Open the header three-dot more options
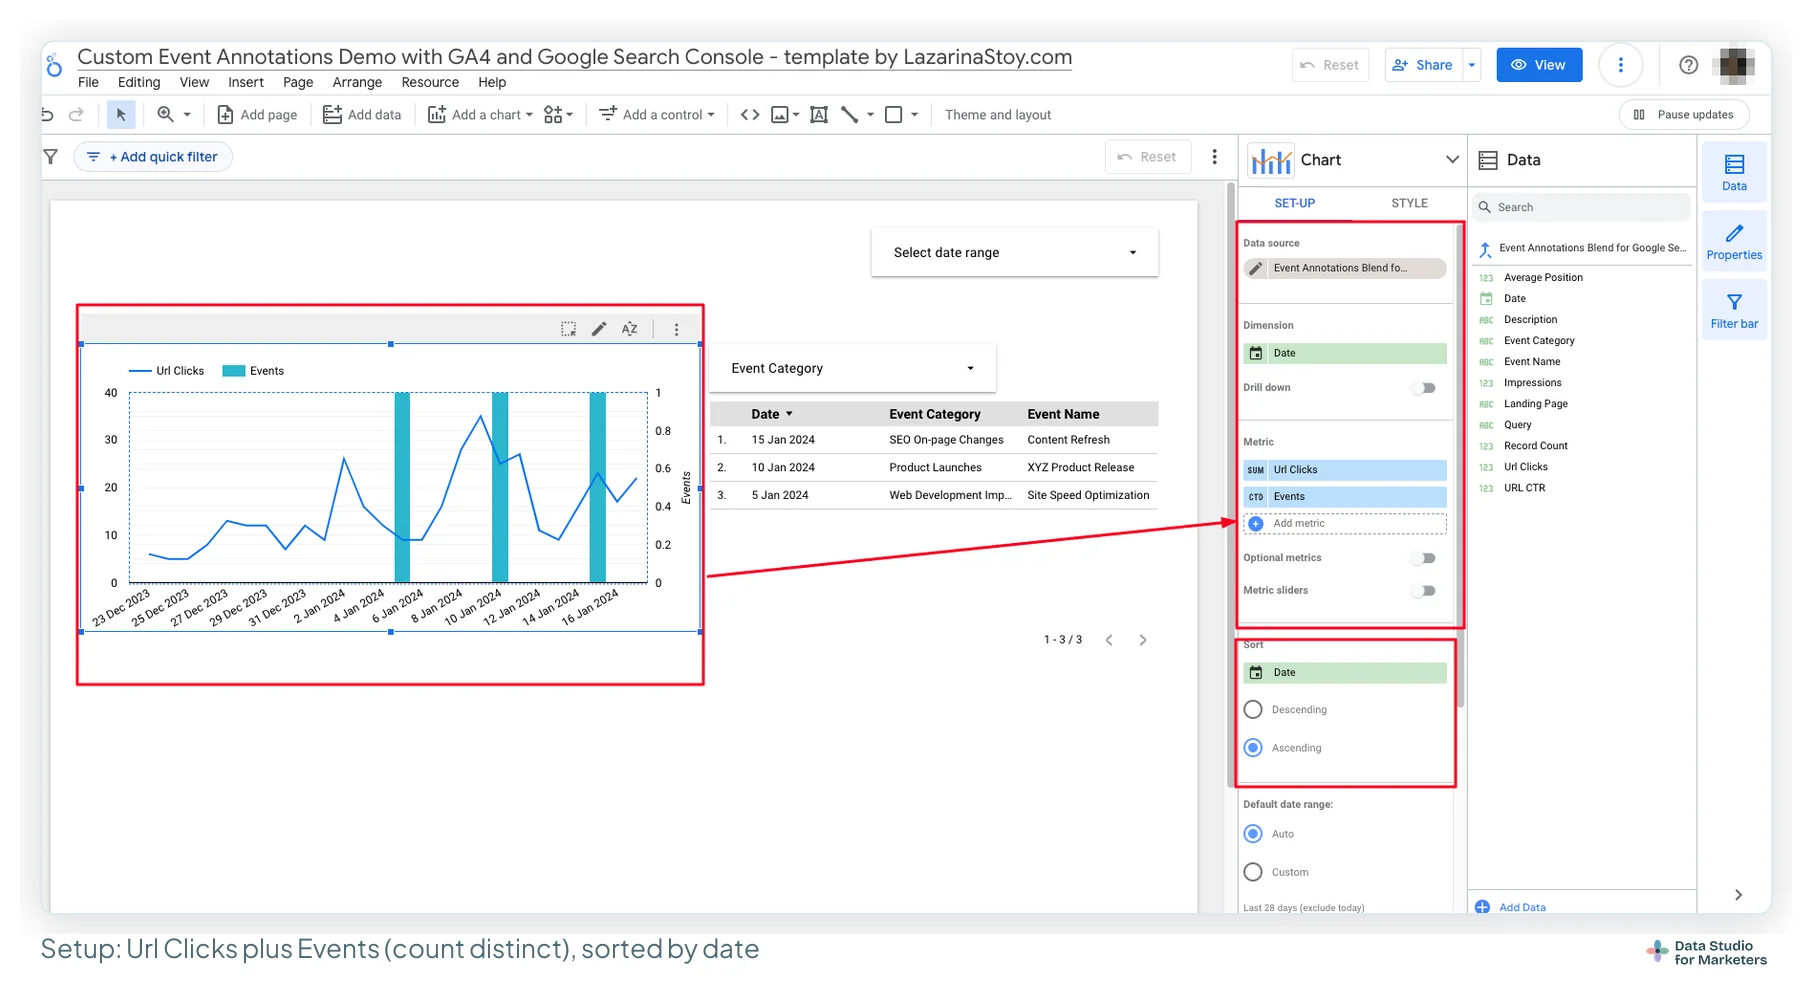This screenshot has height=988, width=1812. coord(1621,65)
